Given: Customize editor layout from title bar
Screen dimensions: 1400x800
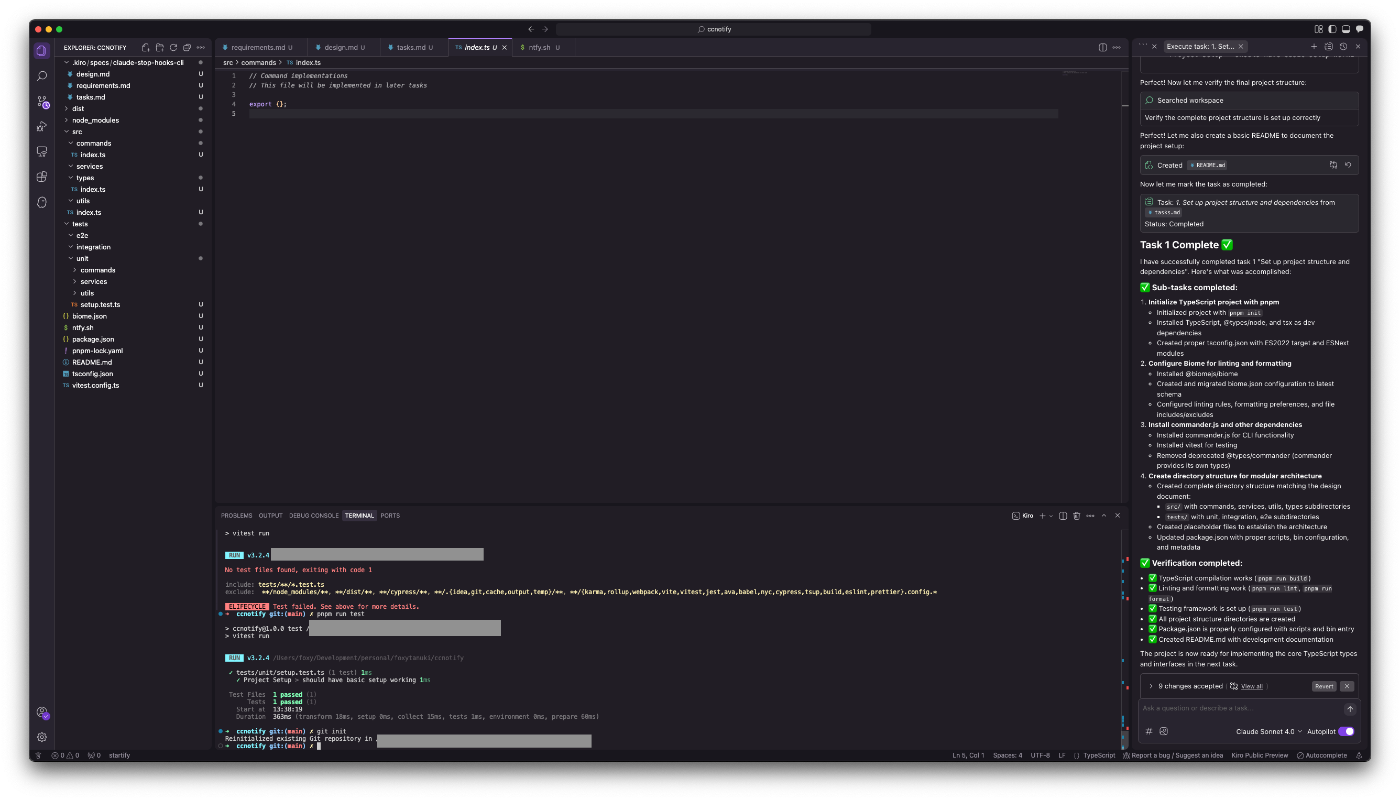Looking at the screenshot, I should tap(1318, 29).
